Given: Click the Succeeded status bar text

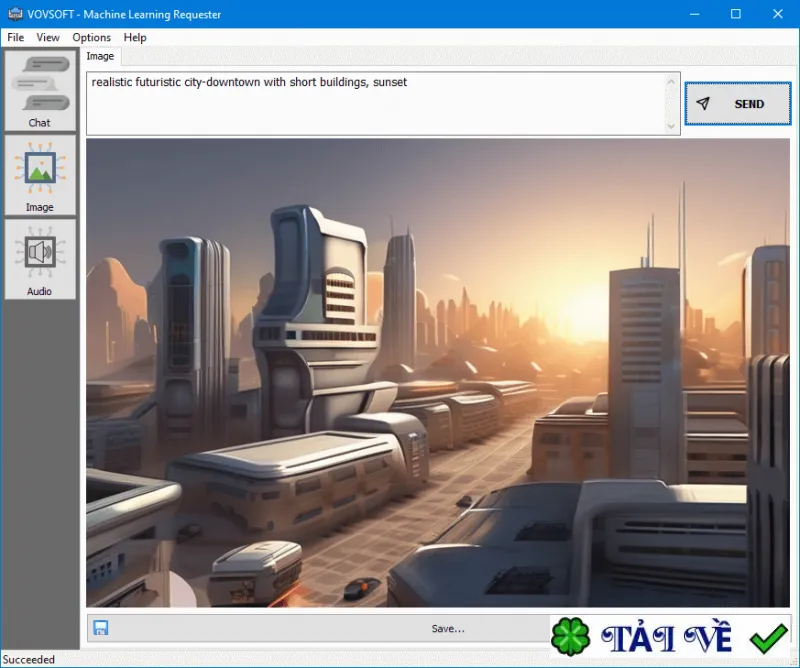Looking at the screenshot, I should (29, 659).
